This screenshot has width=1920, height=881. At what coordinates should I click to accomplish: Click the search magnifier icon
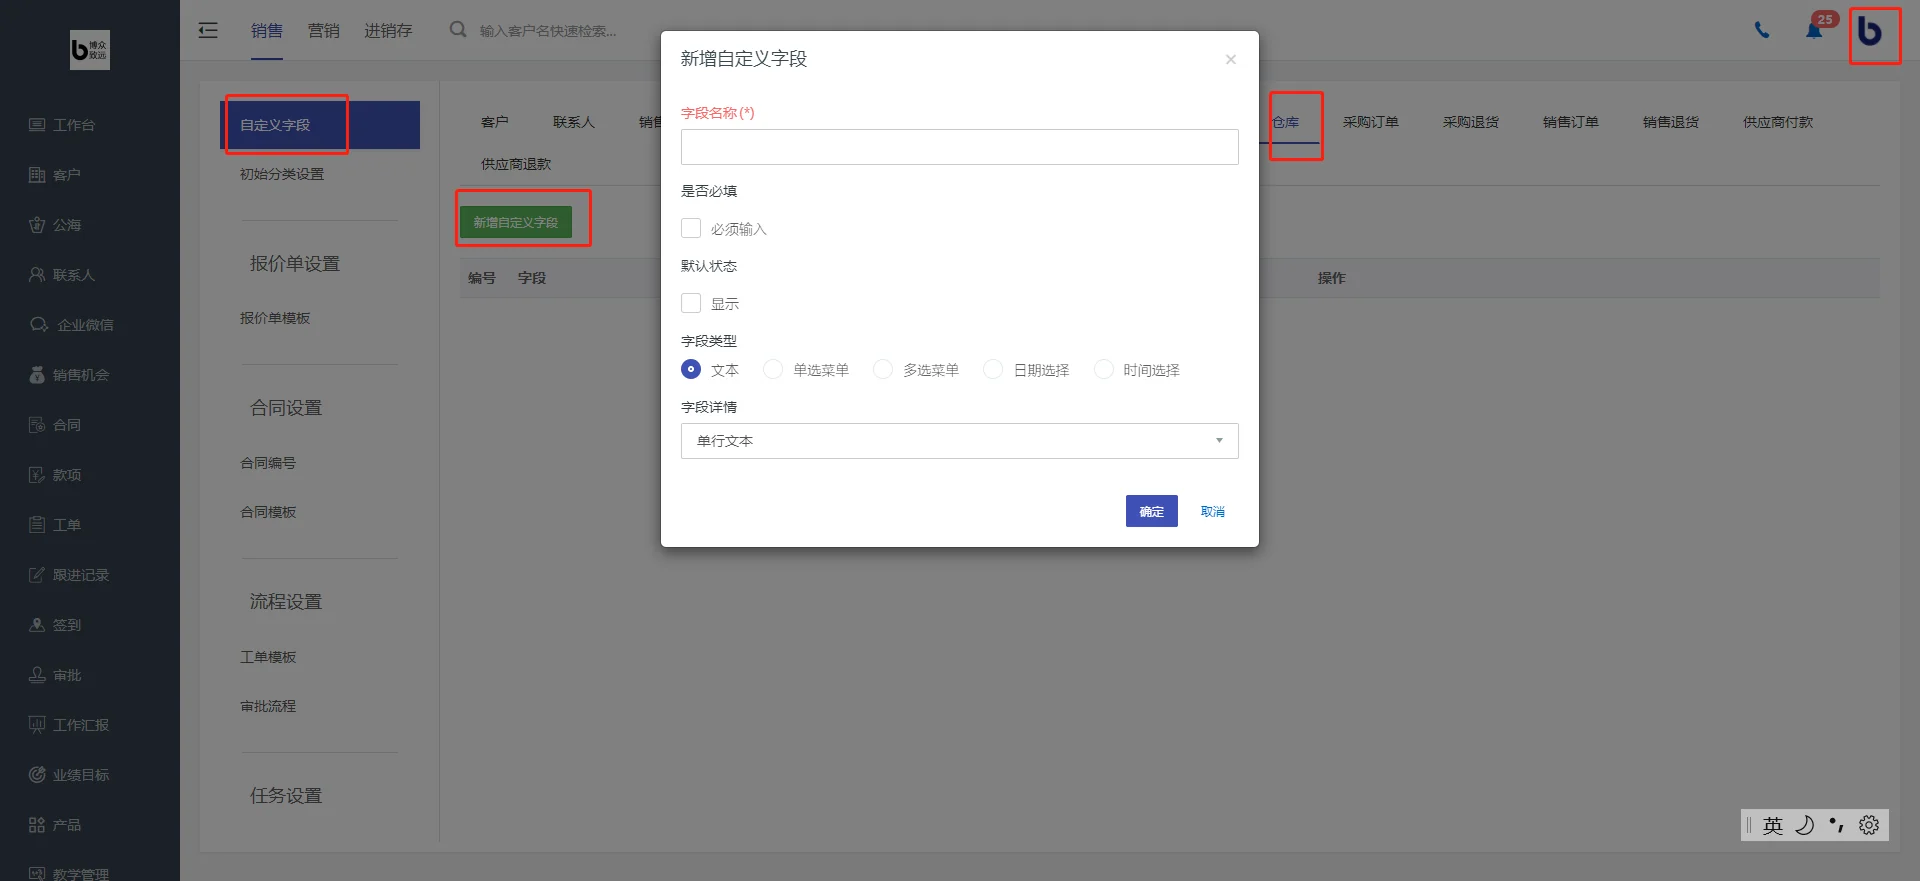pyautogui.click(x=458, y=30)
